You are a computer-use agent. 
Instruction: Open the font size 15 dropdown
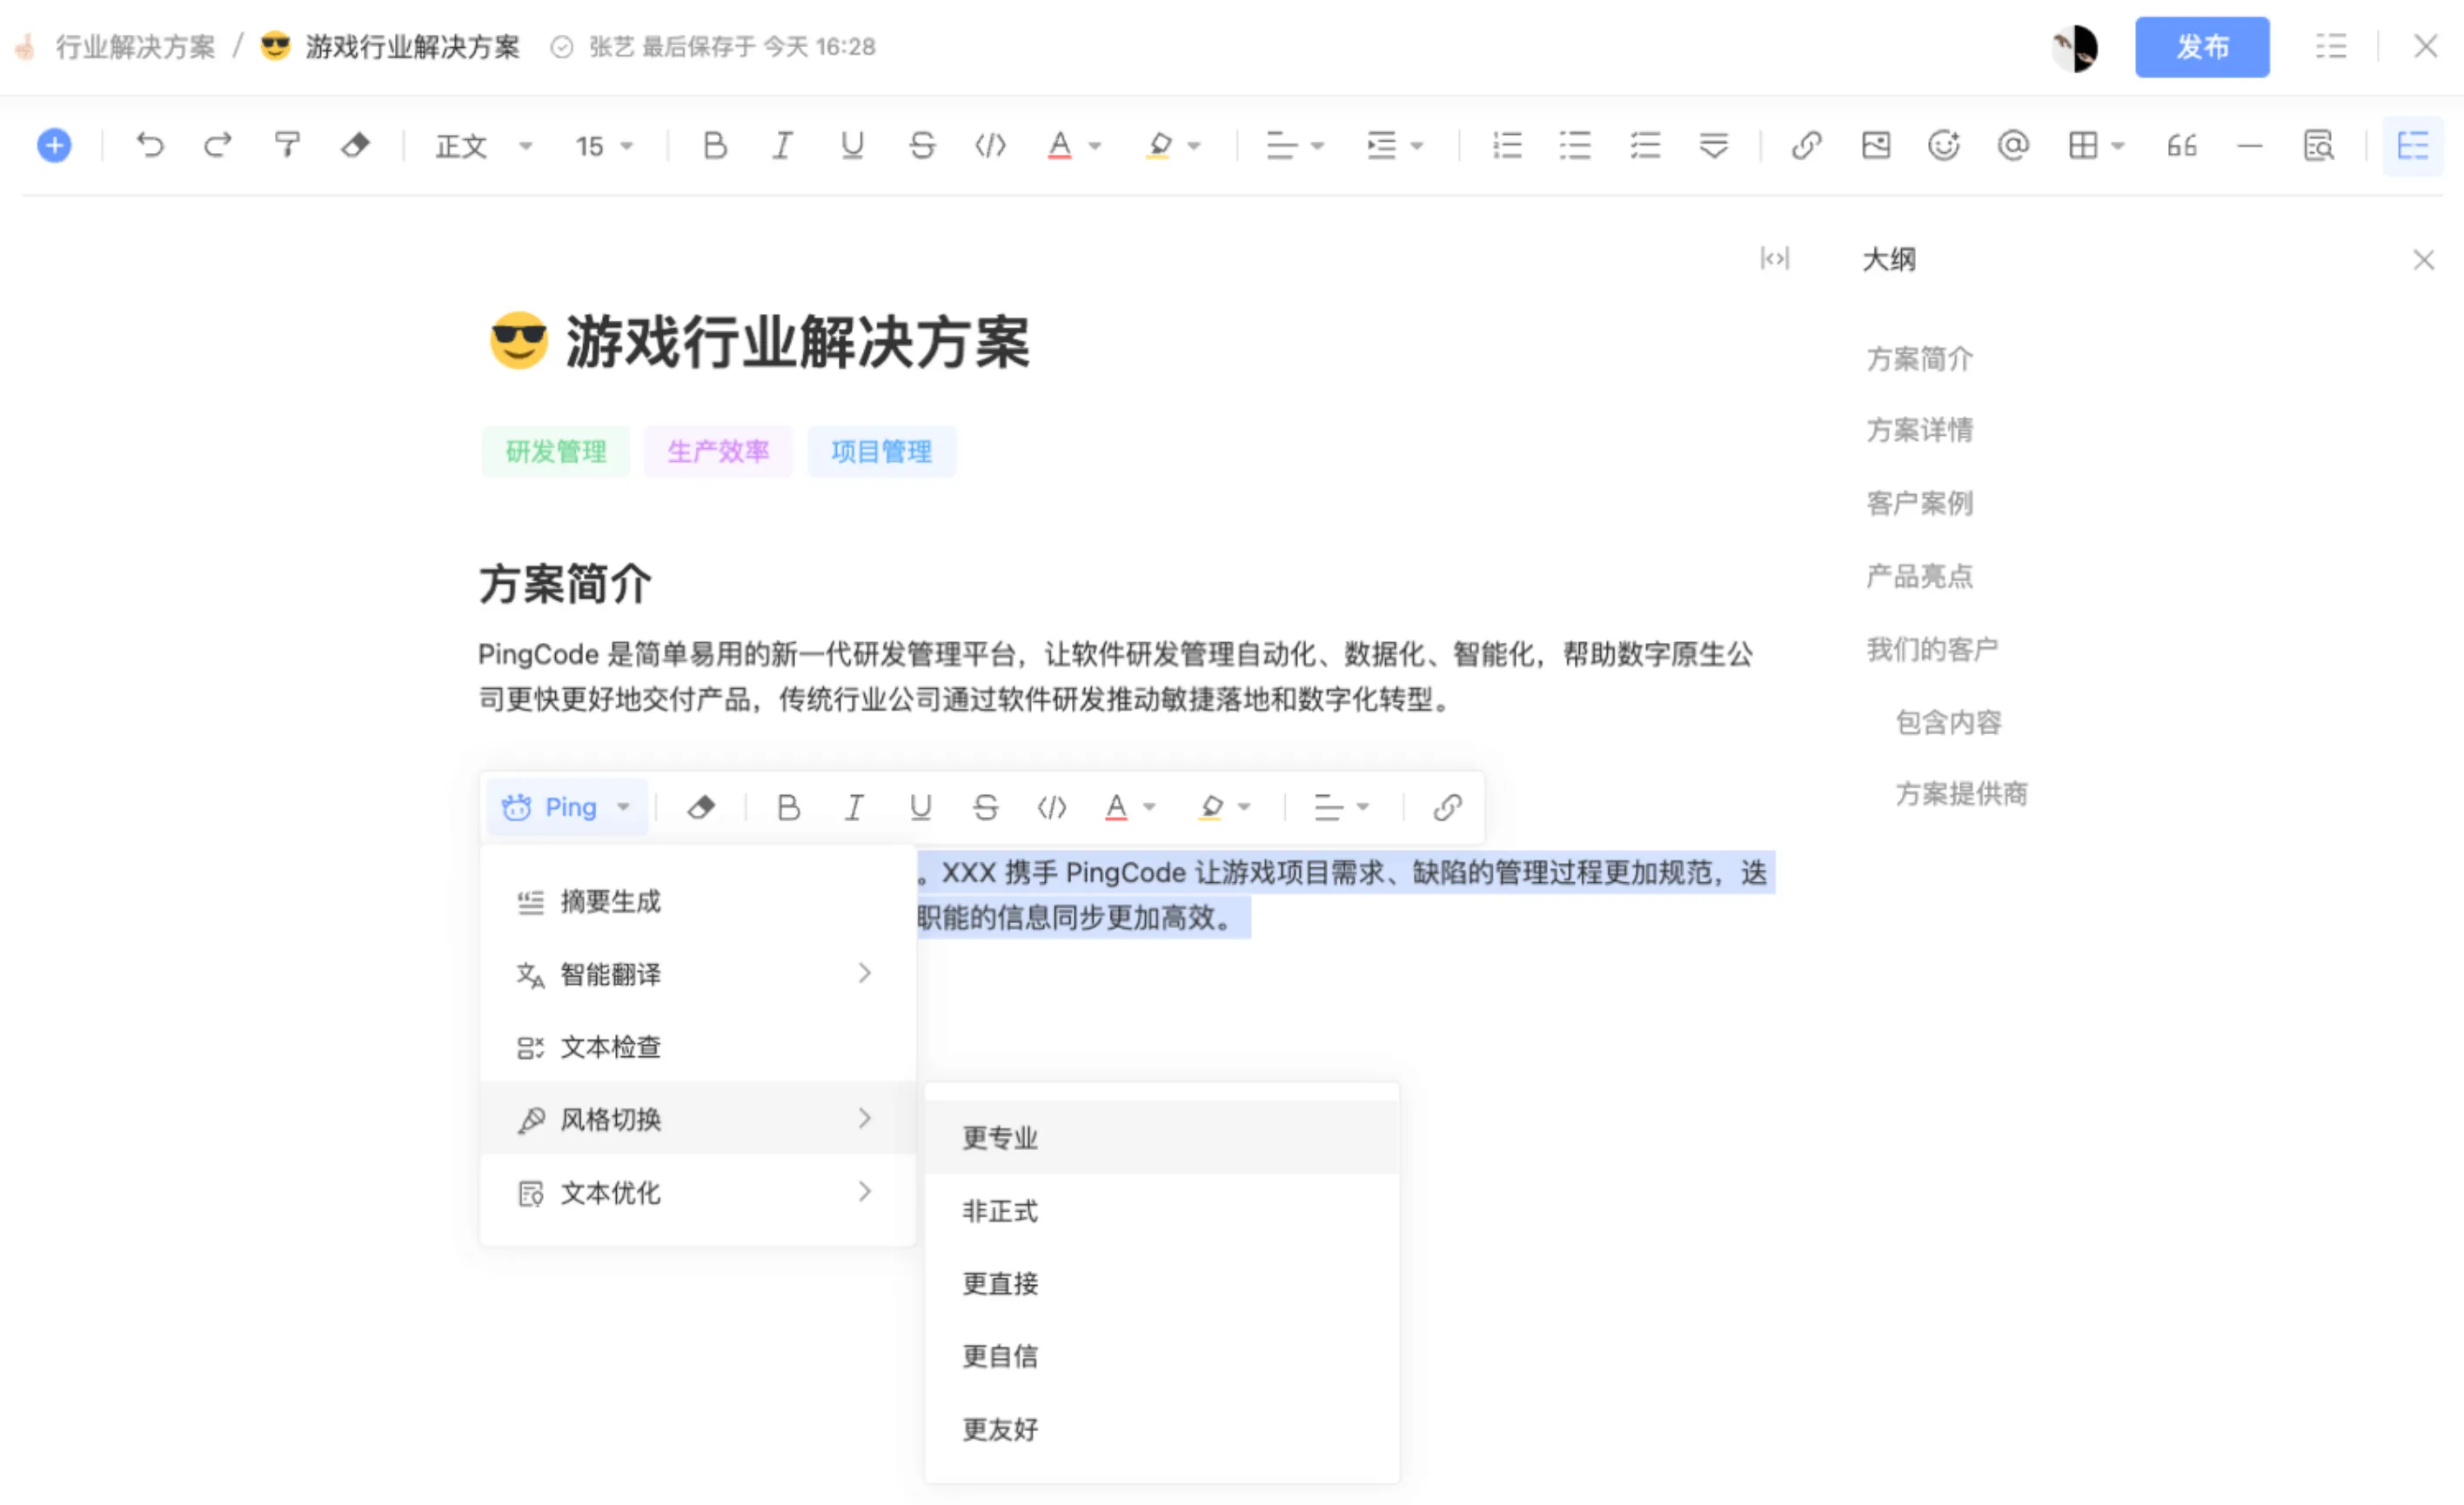point(604,146)
